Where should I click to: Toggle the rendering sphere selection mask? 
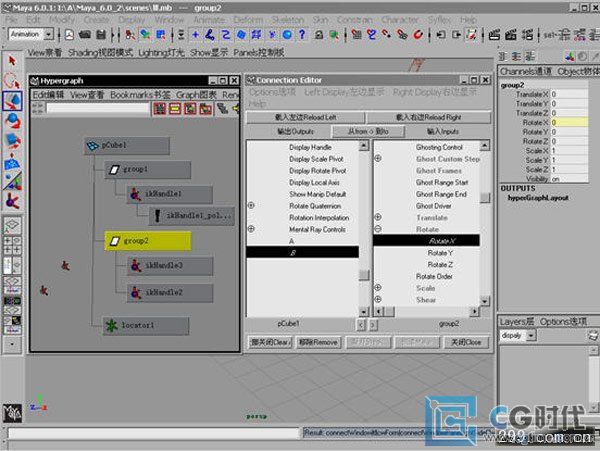click(287, 35)
